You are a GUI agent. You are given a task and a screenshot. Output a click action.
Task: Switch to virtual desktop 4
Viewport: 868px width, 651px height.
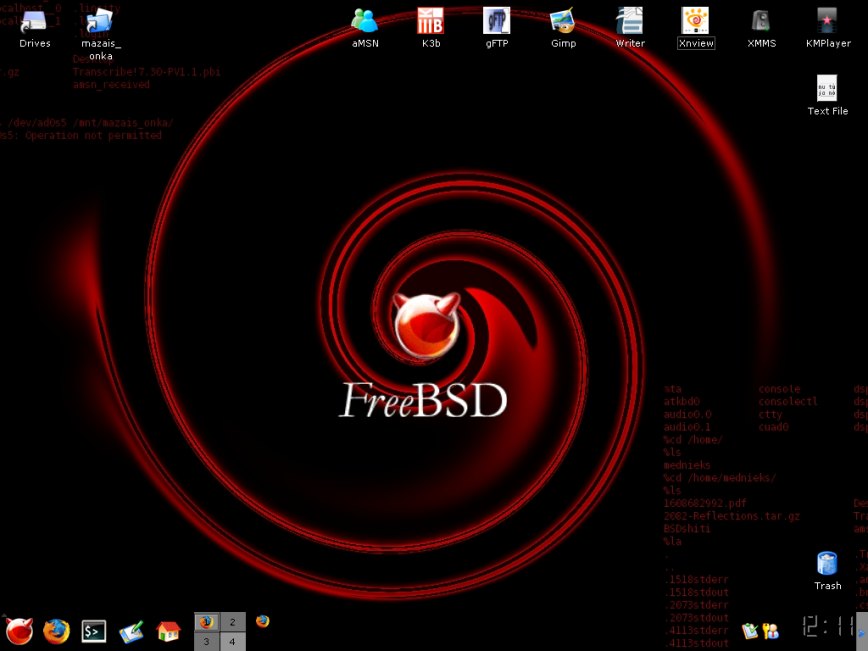232,642
